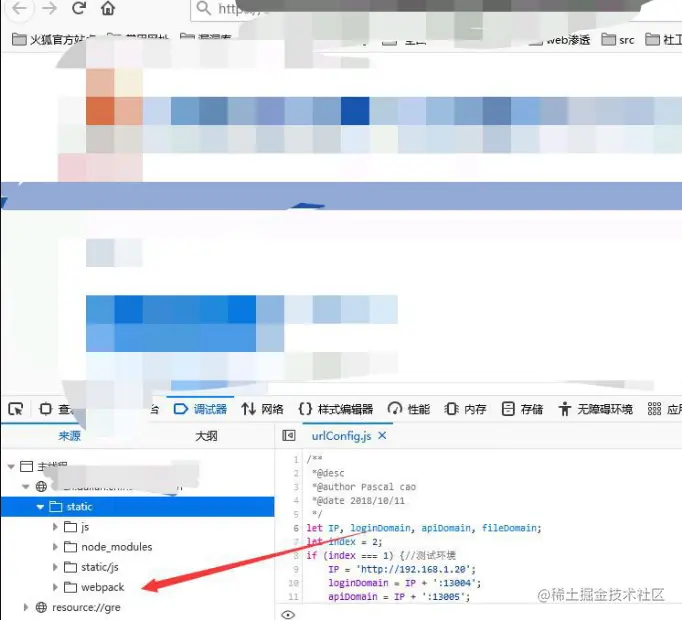Open the 内存 memory tab

465,409
